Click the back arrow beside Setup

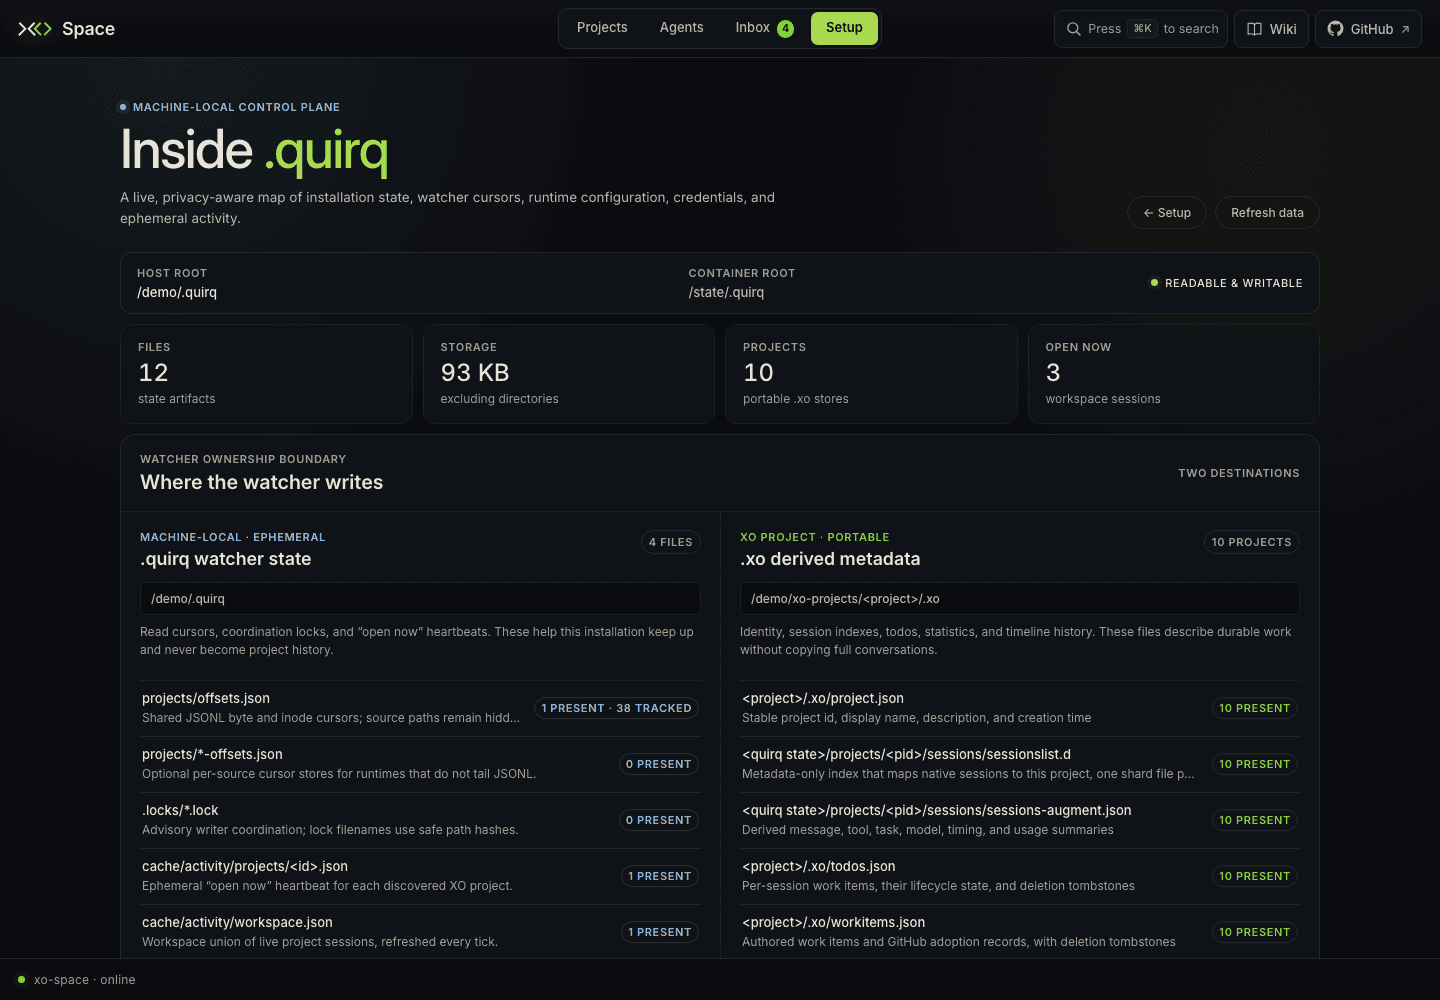coord(1149,213)
